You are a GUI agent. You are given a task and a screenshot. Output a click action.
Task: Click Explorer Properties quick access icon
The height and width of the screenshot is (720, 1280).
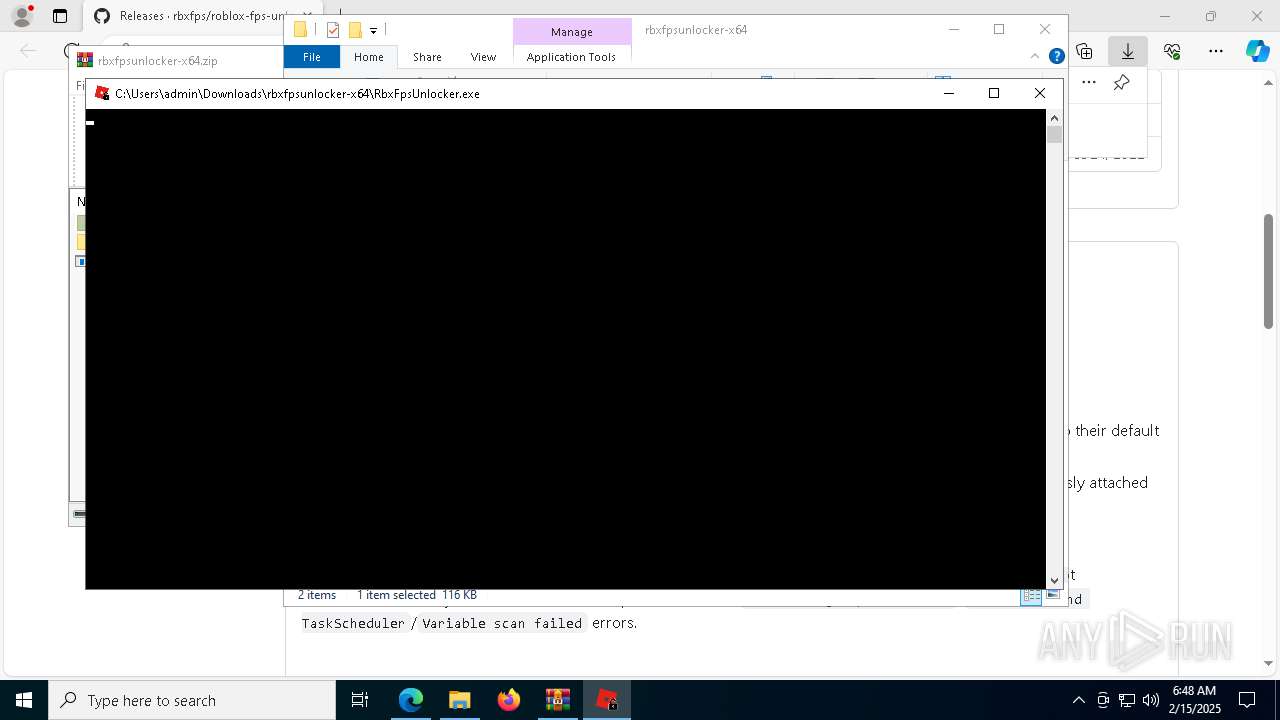coord(333,30)
